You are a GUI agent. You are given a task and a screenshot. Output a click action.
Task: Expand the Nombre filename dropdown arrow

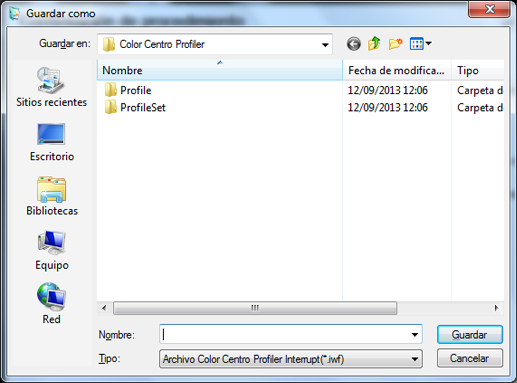415,334
